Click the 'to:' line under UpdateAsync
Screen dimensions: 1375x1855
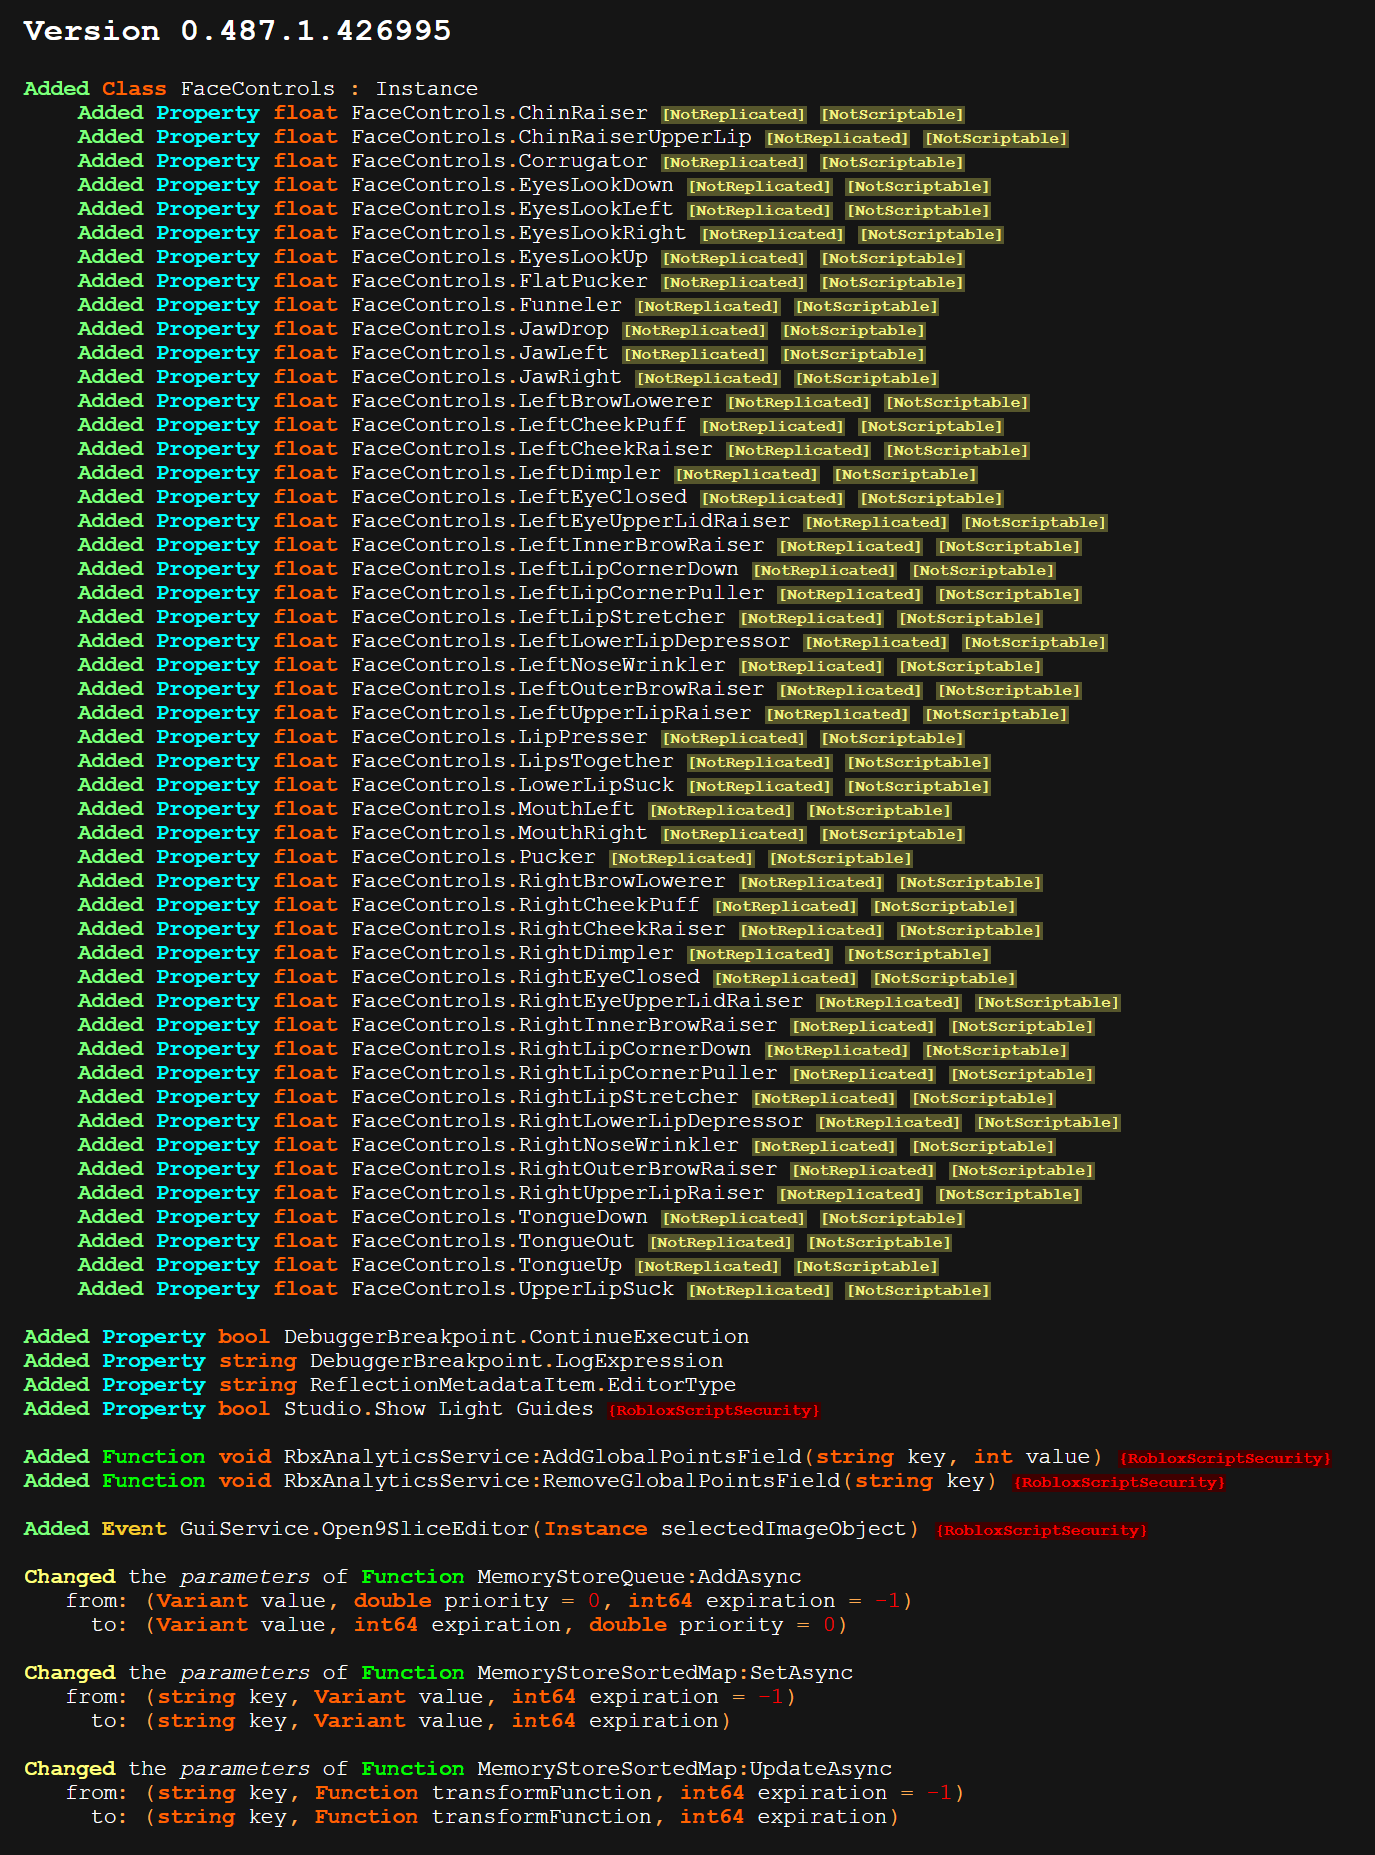(495, 1817)
